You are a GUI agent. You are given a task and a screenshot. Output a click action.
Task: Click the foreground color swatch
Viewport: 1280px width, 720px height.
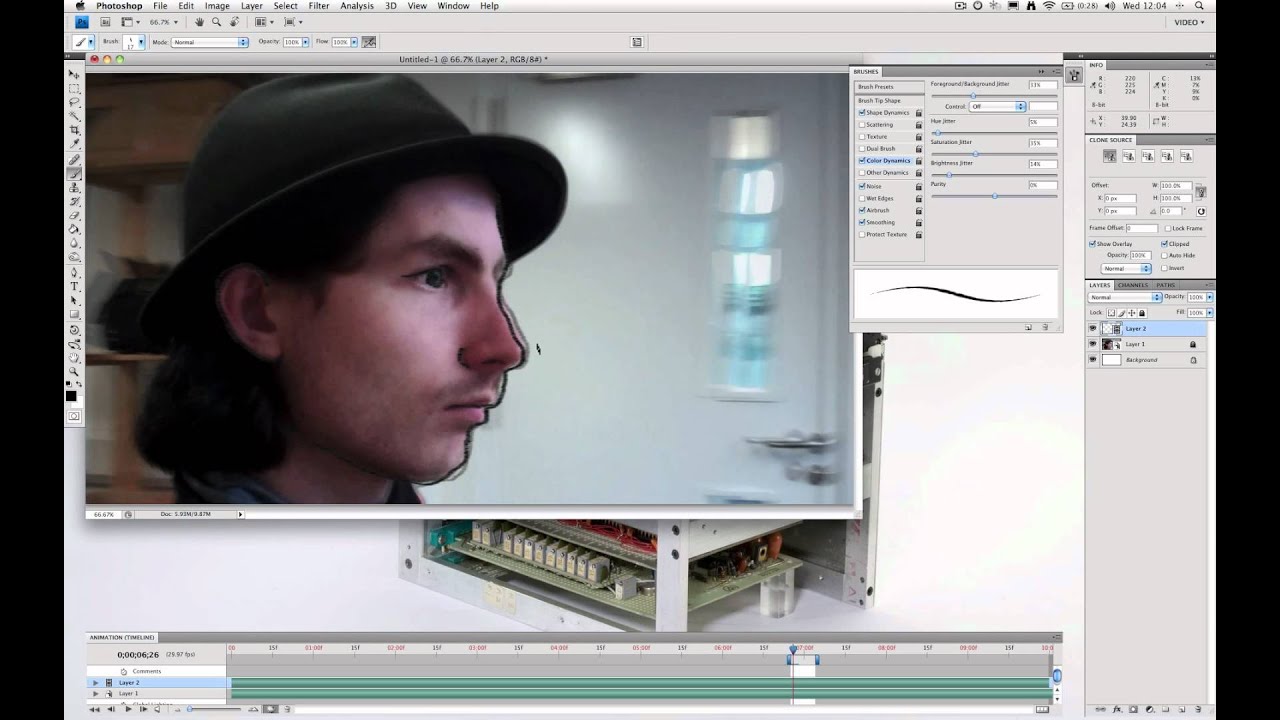pyautogui.click(x=71, y=396)
